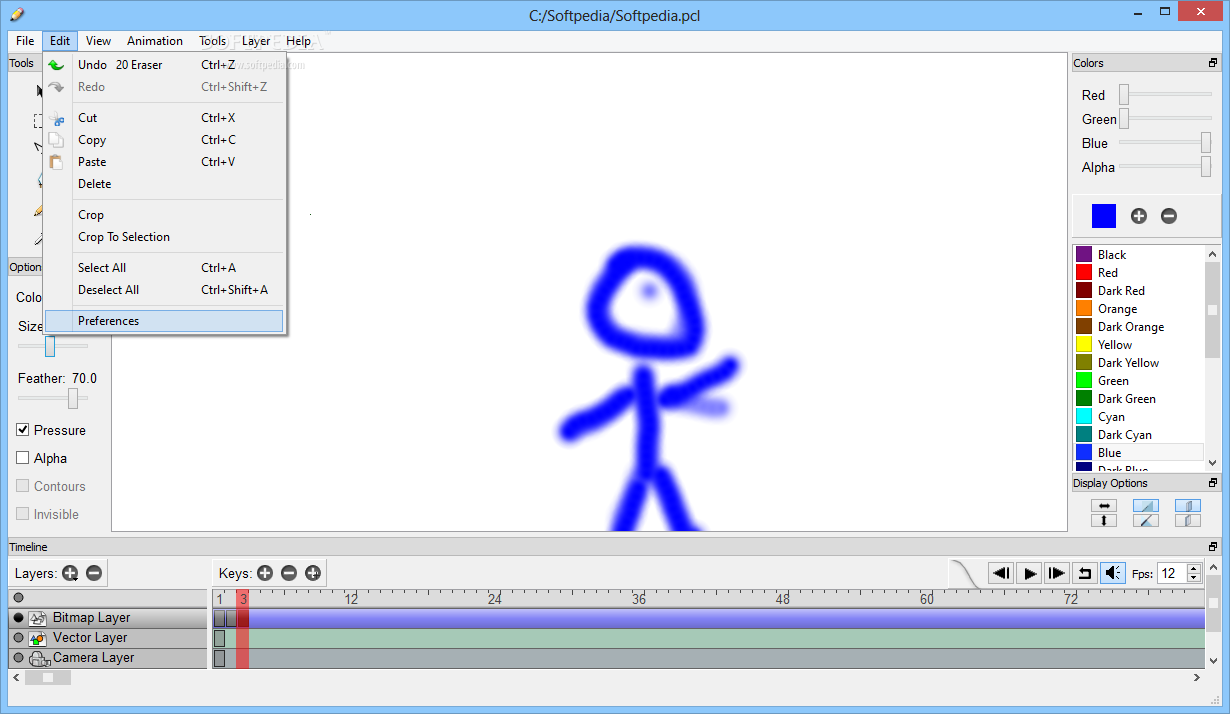Toggle loop playback button
Viewport: 1230px width, 714px height.
(x=1085, y=573)
